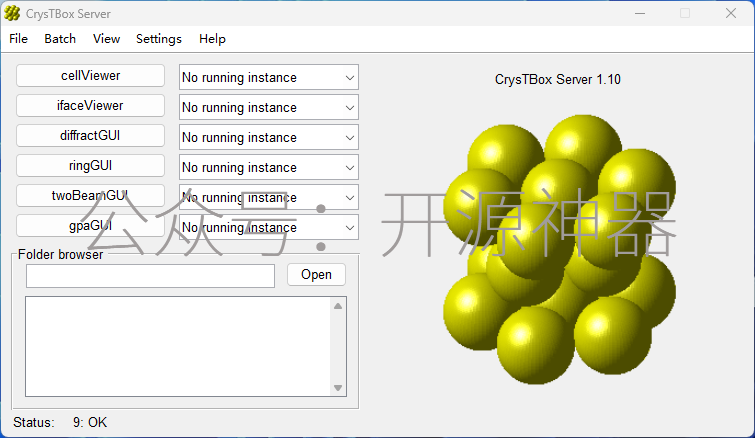Expand the ringGUI instance dropdown
This screenshot has width=755, height=438.
[x=269, y=167]
